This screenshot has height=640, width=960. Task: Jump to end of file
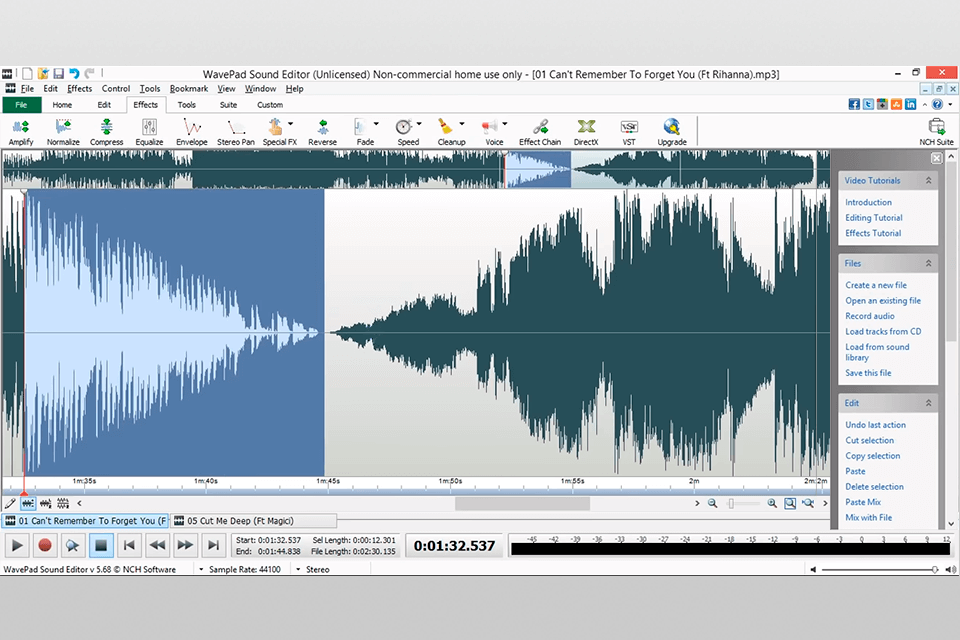click(213, 545)
